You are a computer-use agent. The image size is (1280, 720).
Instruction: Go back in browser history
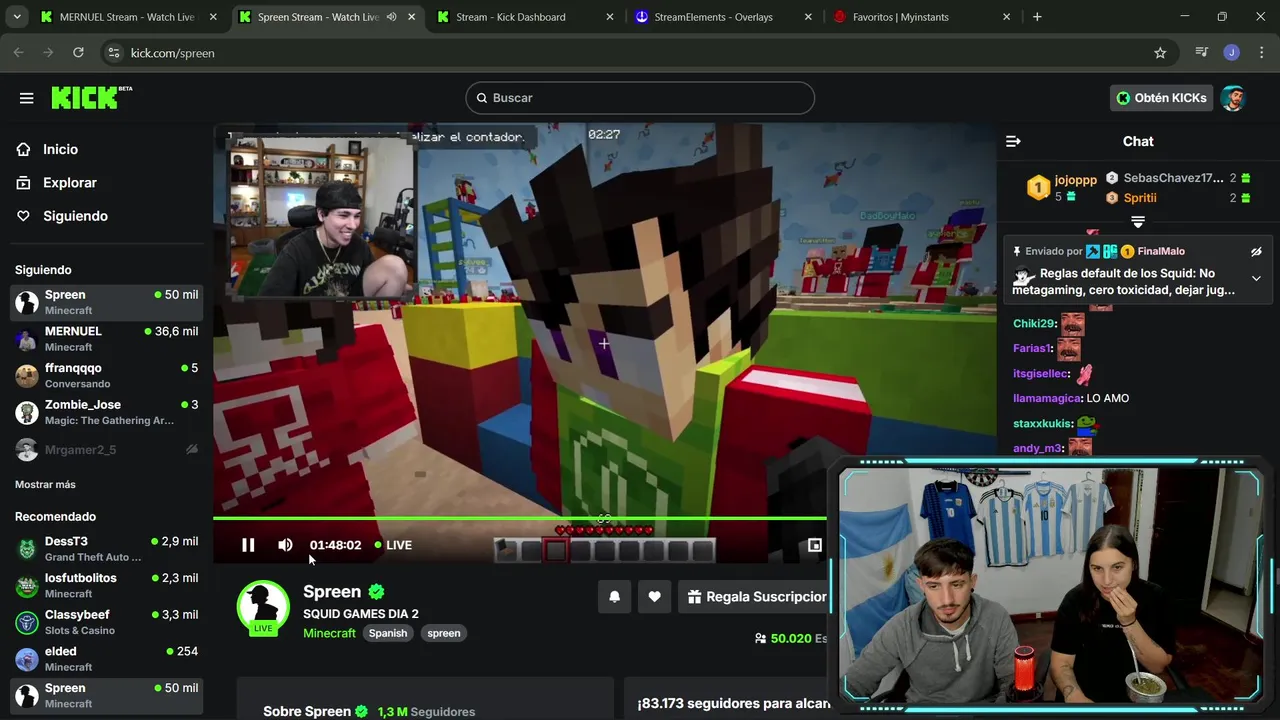click(x=18, y=53)
